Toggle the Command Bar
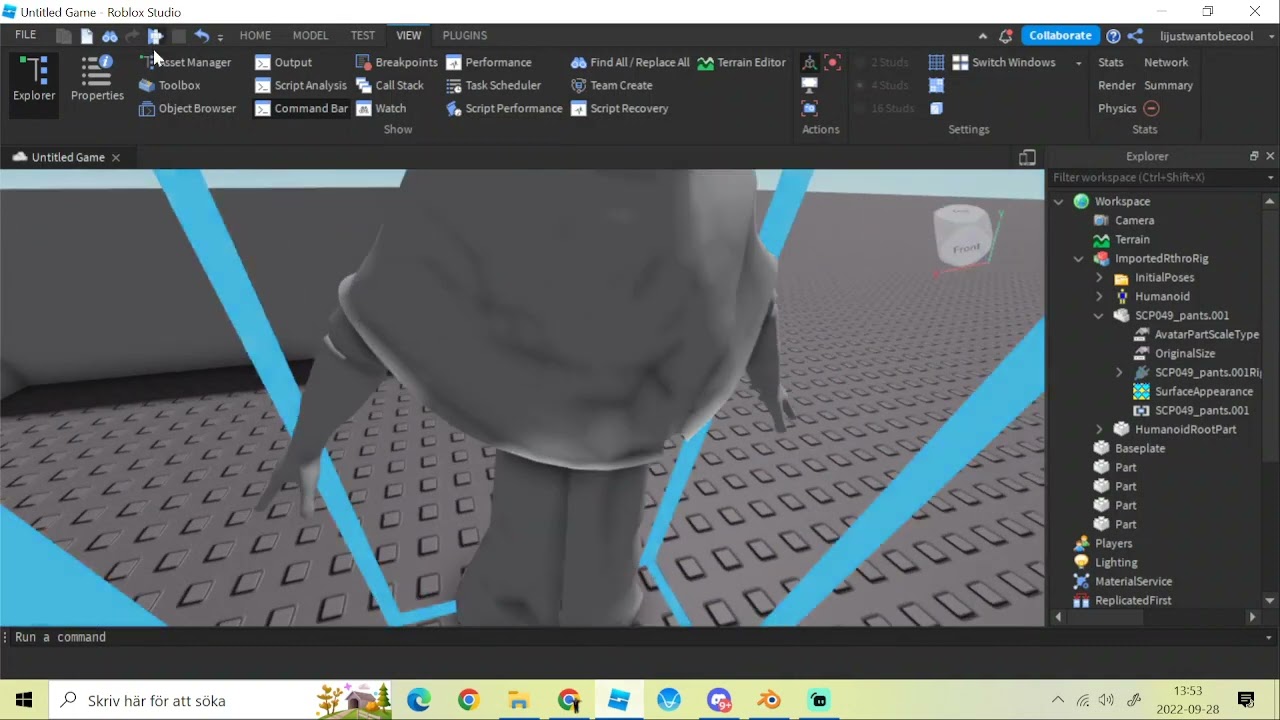The image size is (1280, 720). point(301,108)
